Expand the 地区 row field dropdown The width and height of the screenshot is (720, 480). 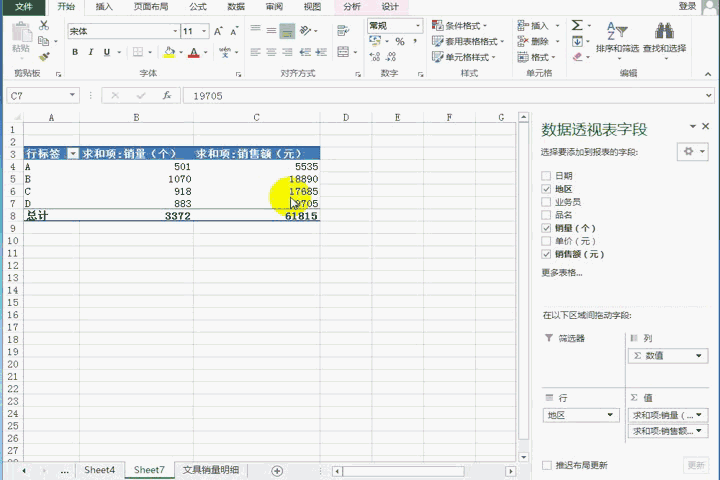click(x=611, y=415)
